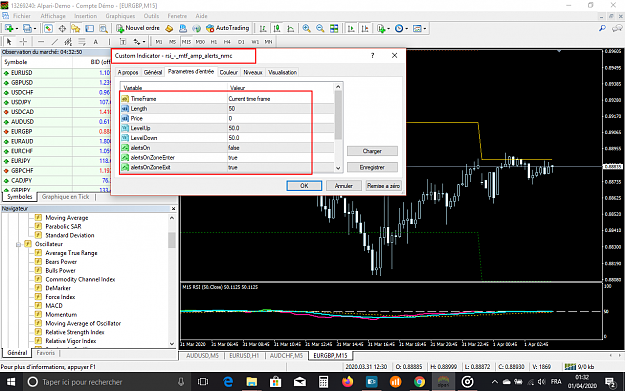Open indicators list dropdown arrow
The width and height of the screenshot is (625, 391).
389,29
